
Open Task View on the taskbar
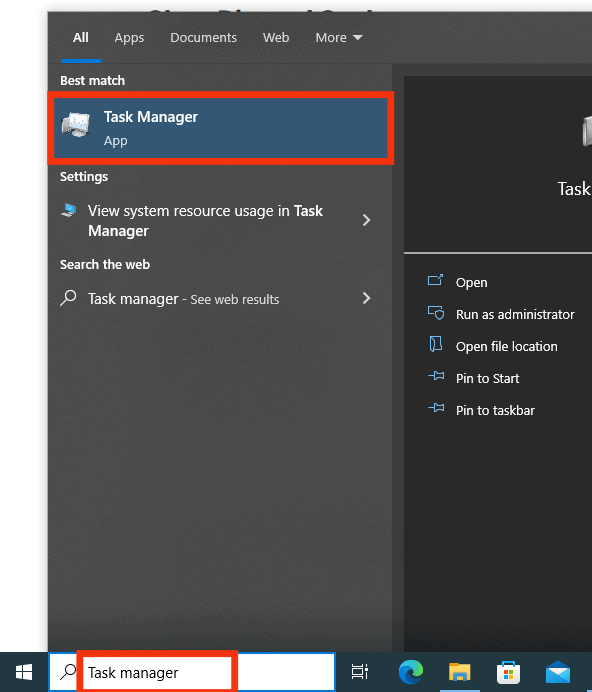[x=360, y=672]
